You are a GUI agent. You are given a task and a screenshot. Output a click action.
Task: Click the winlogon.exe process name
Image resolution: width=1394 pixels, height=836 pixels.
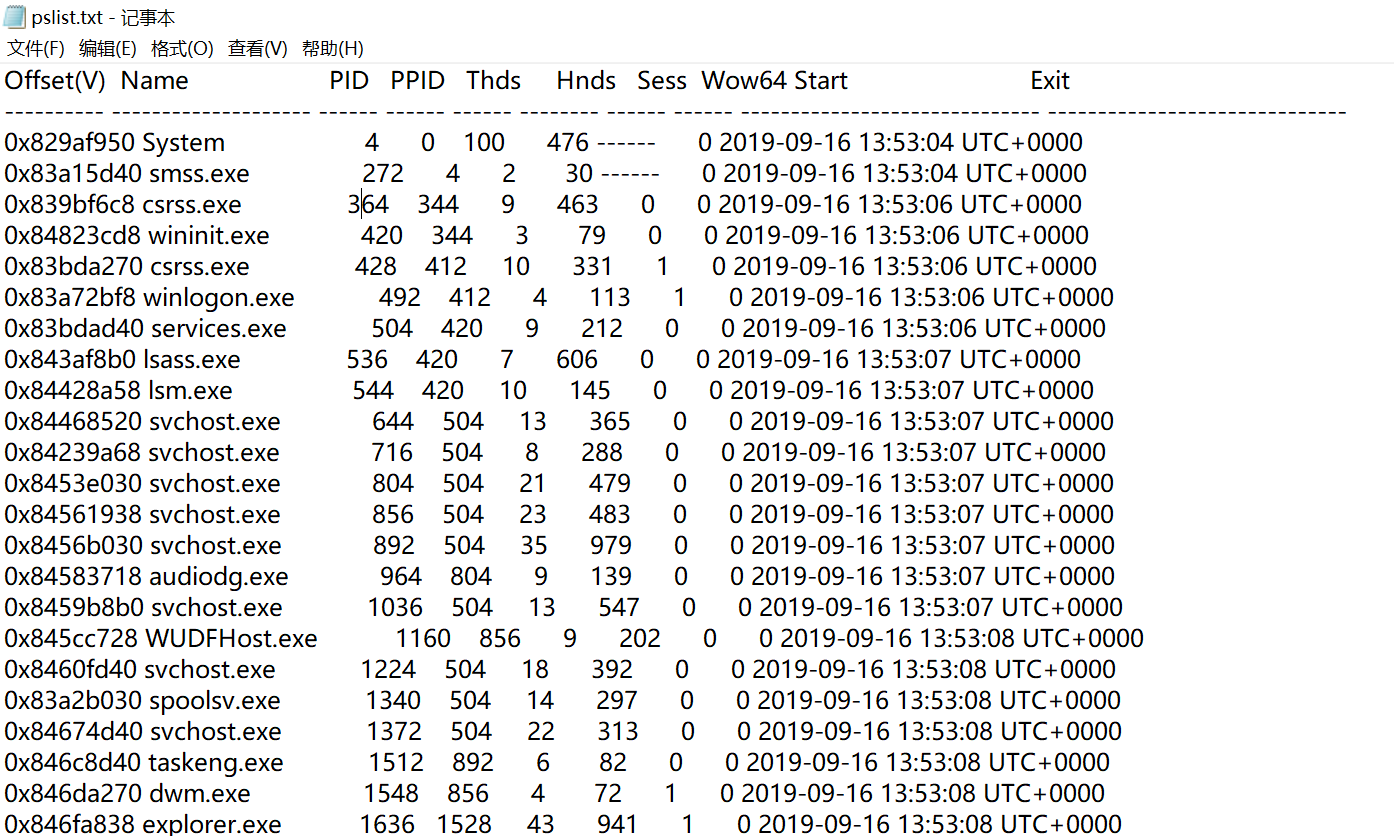(x=219, y=298)
